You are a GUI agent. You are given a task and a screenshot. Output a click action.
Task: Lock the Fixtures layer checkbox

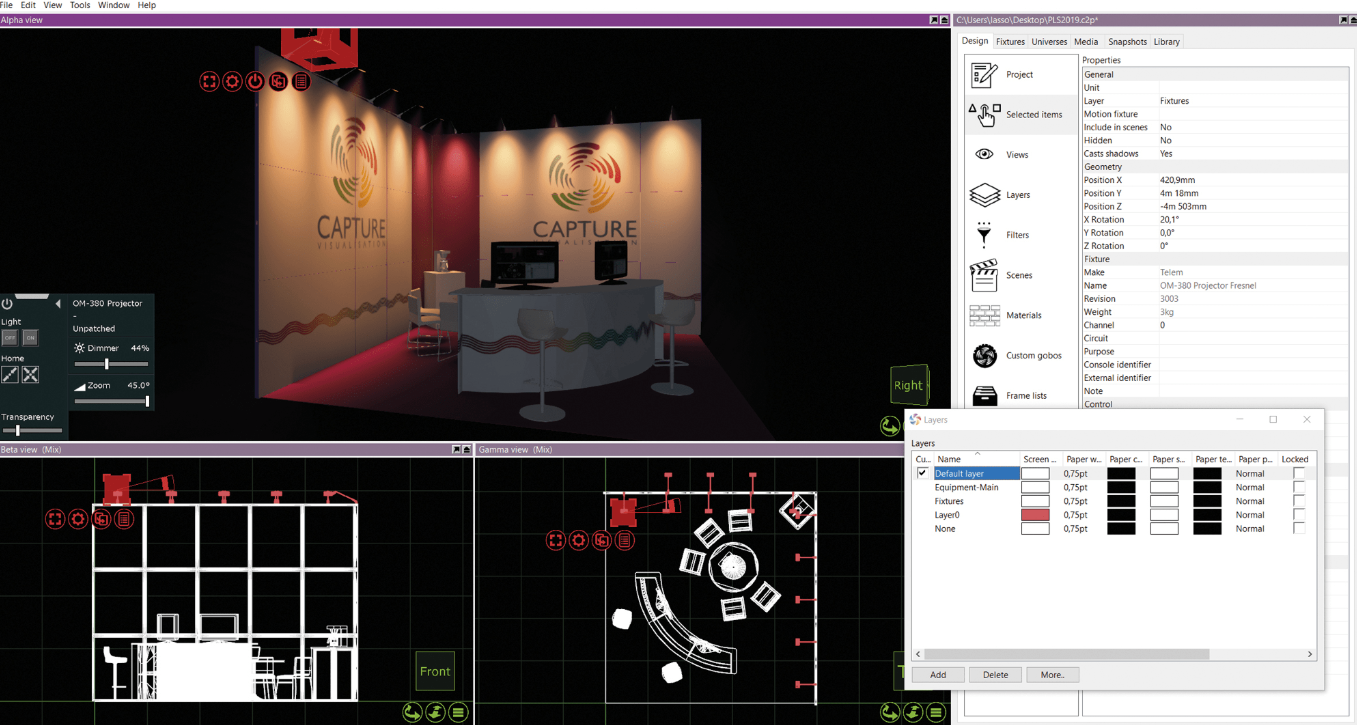[1299, 501]
